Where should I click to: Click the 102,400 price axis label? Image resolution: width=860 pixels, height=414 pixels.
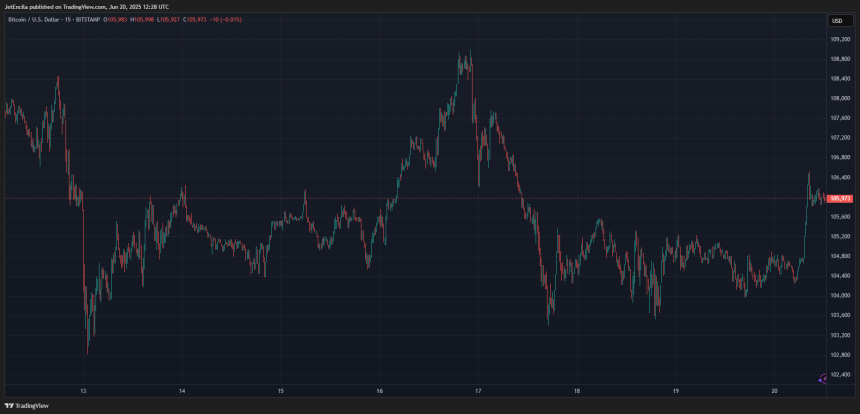[838, 374]
